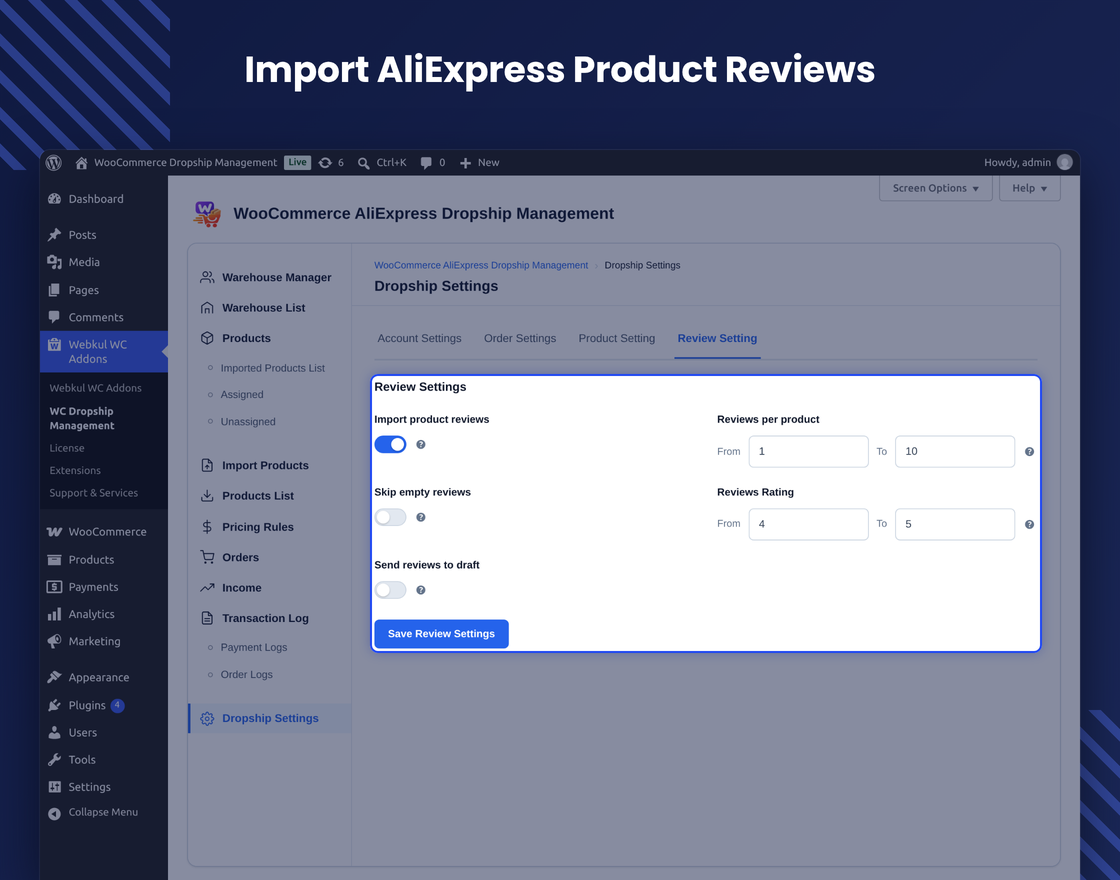Disable the Import product reviews toggle
Viewport: 1120px width, 880px height.
click(390, 444)
